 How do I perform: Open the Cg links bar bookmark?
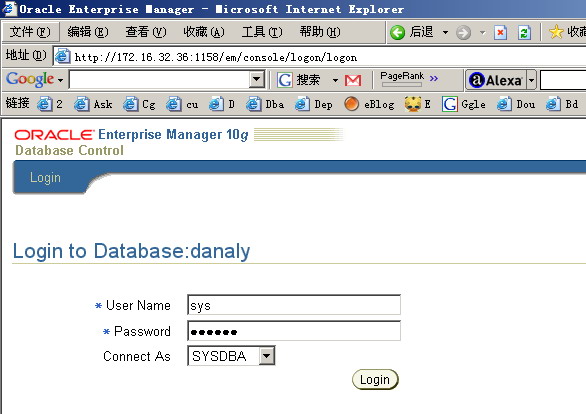pos(139,104)
